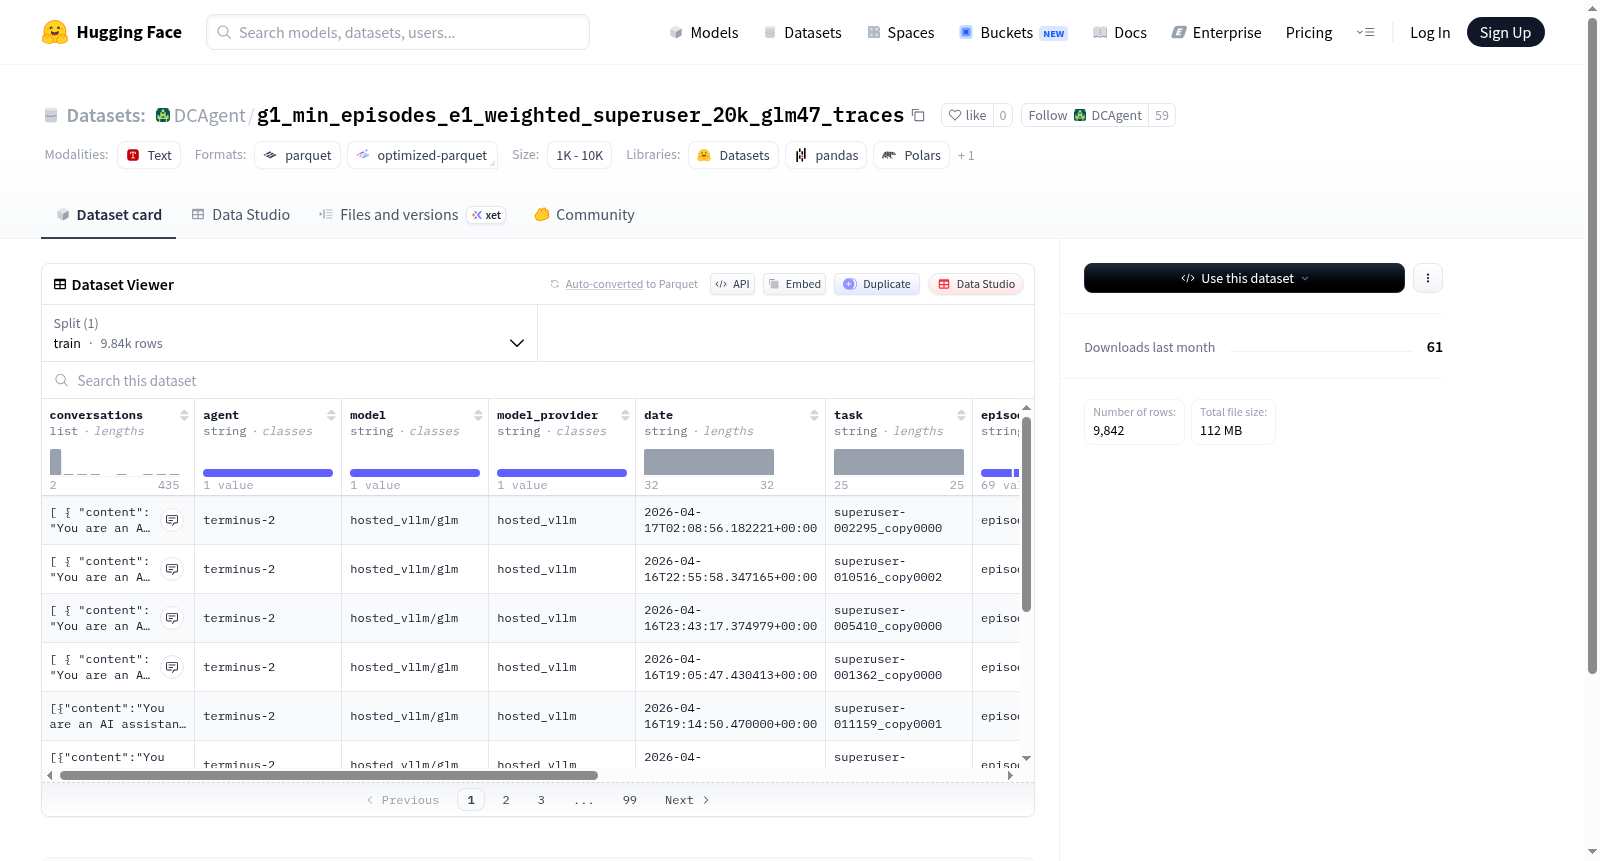The height and width of the screenshot is (861, 1600).
Task: Go to page 2 of results
Action: point(506,800)
